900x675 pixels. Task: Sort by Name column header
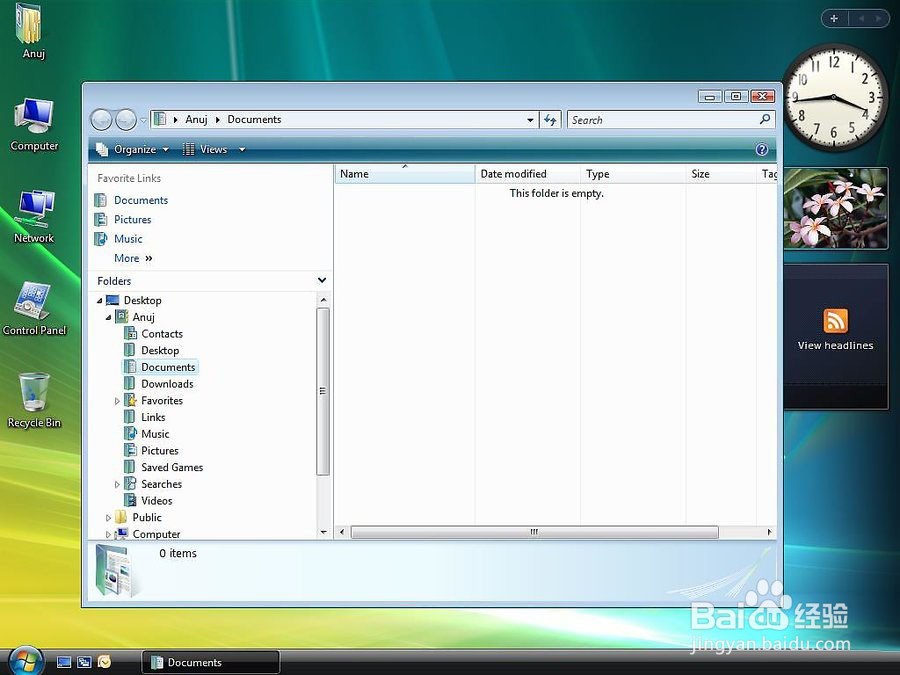(405, 174)
